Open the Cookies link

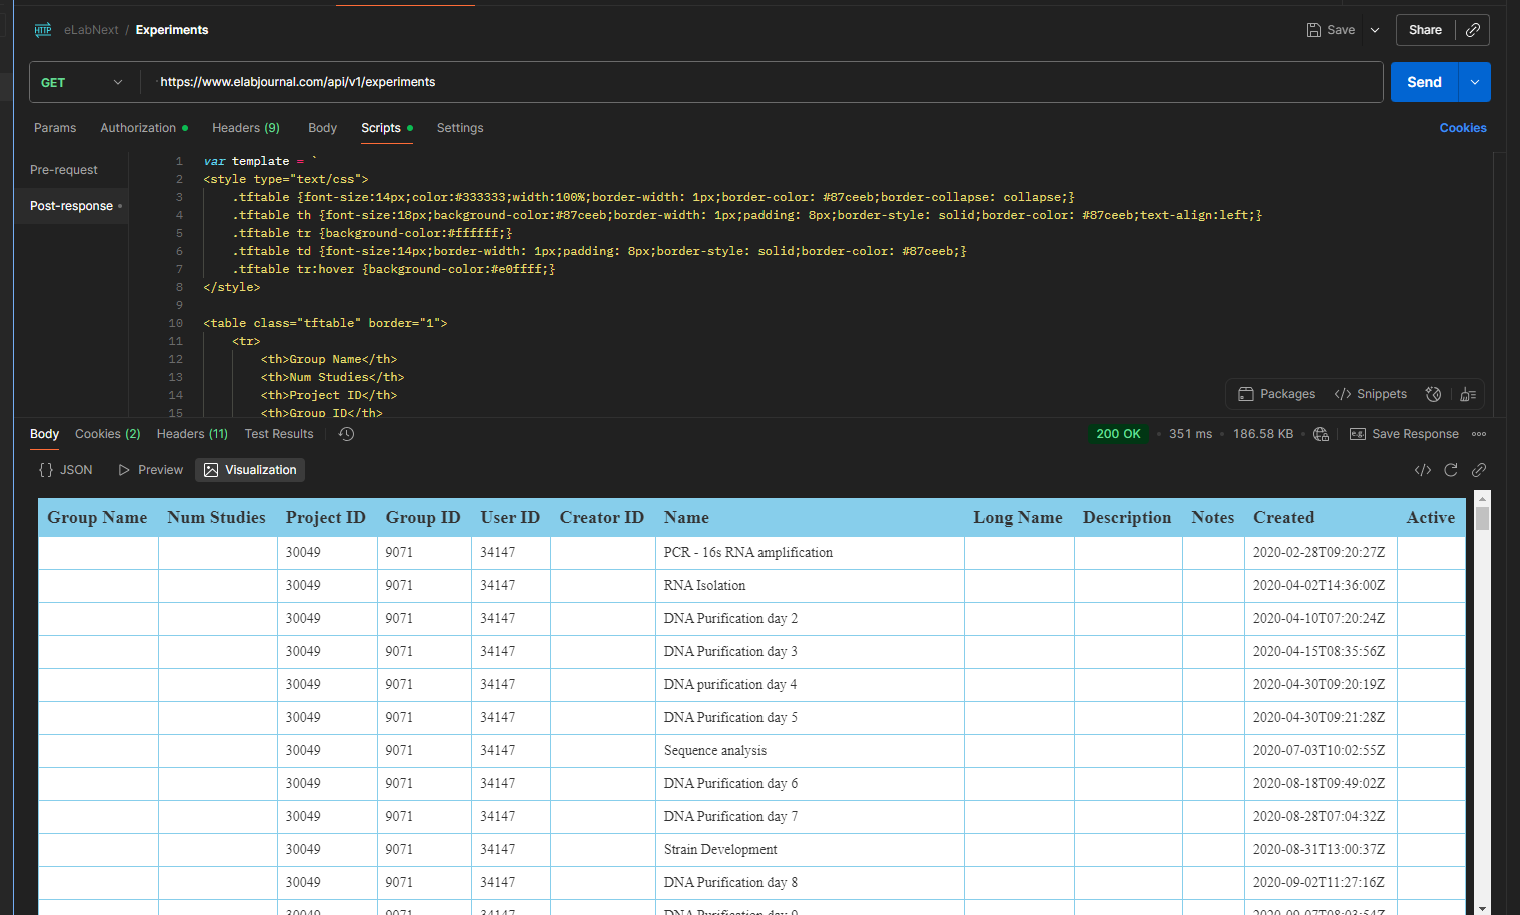coord(1463,128)
